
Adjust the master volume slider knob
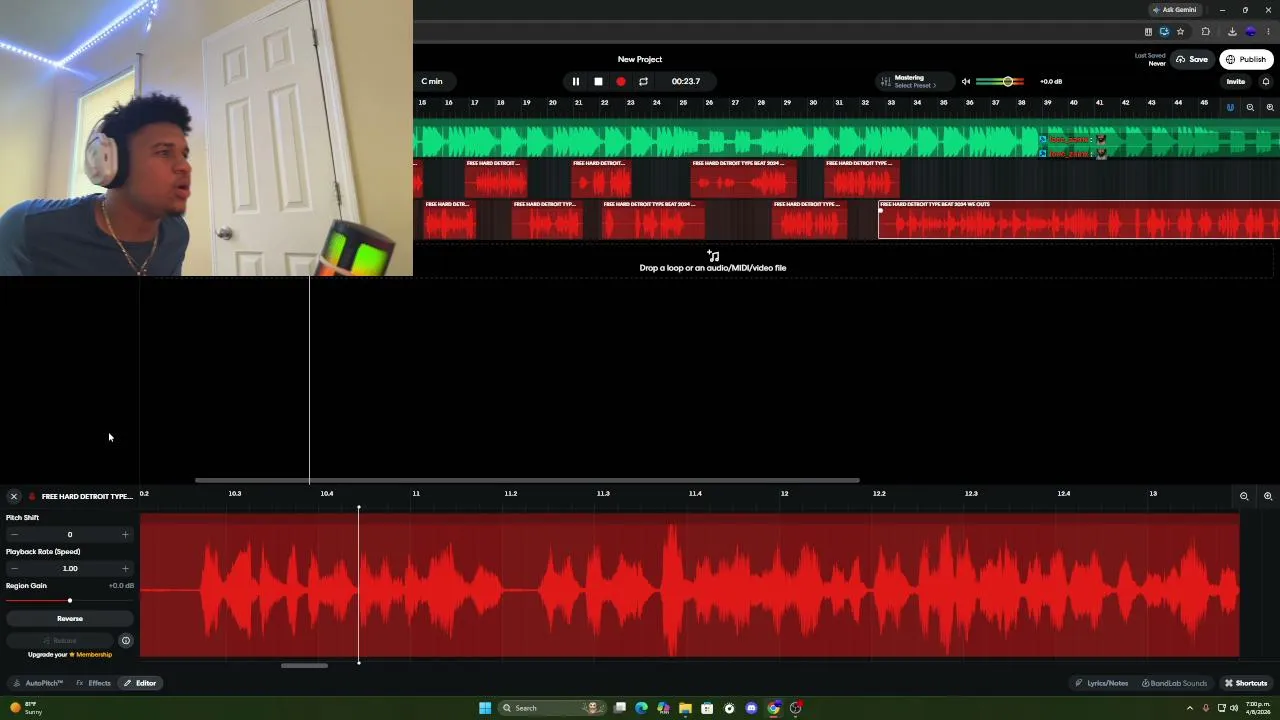click(x=1007, y=81)
